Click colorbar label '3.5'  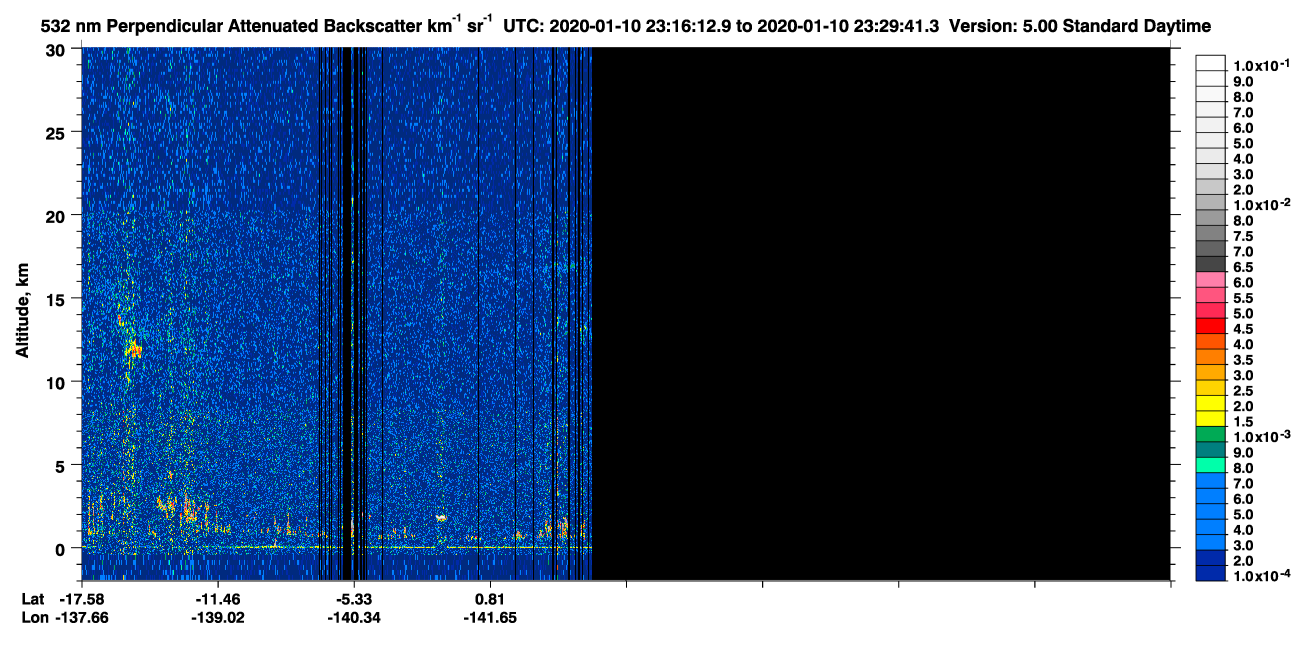coord(1244,359)
